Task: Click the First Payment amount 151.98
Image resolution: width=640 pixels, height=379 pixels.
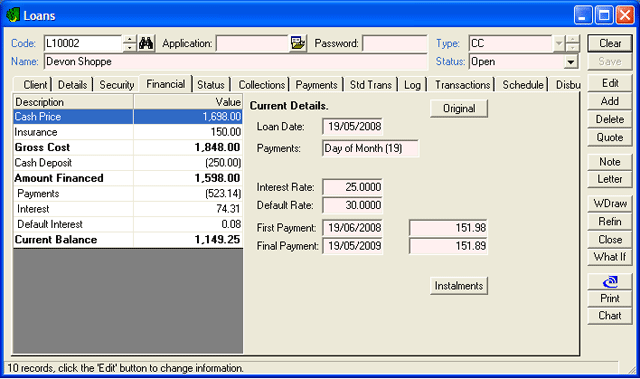Action: click(x=448, y=228)
